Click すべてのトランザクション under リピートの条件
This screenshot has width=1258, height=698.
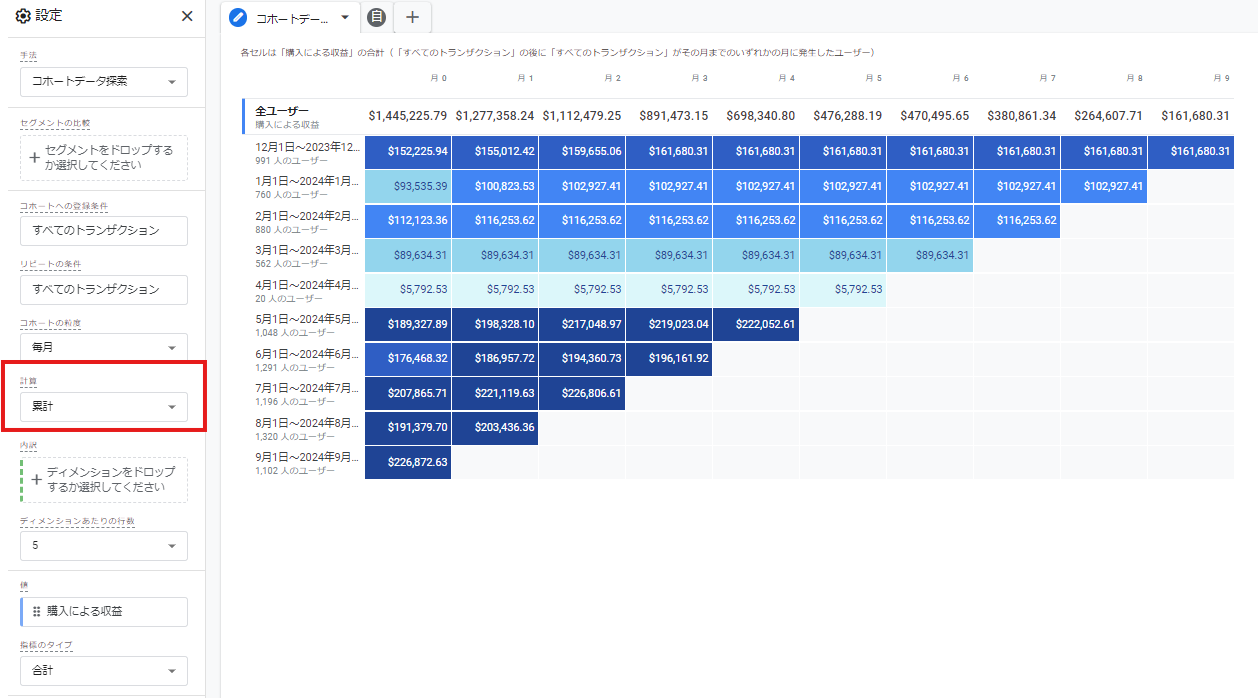(103, 289)
